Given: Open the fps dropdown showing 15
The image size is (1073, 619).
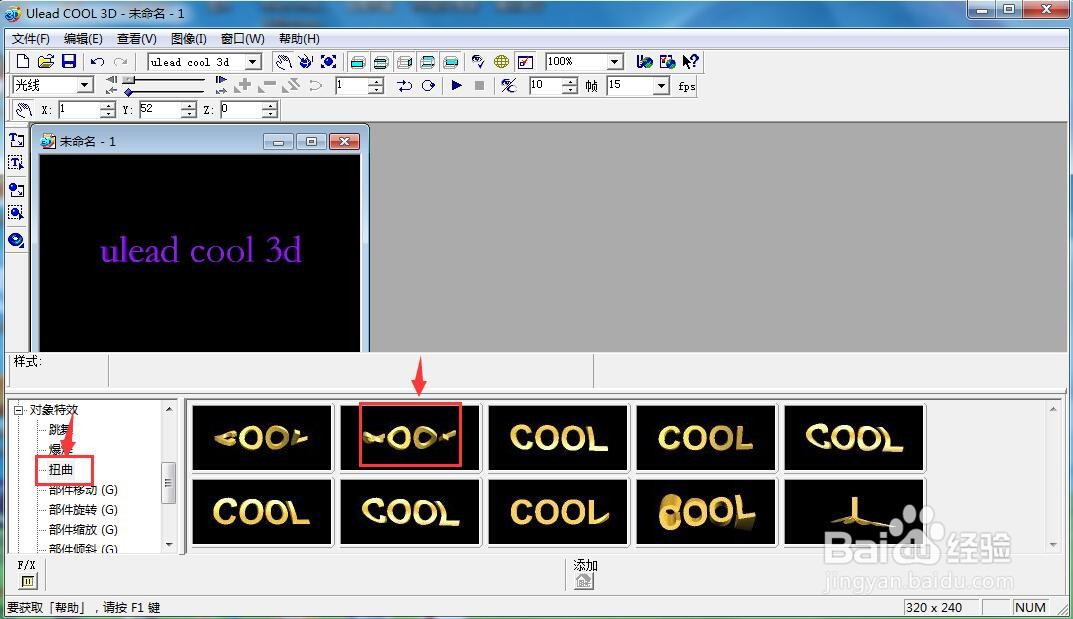Looking at the screenshot, I should [x=660, y=85].
